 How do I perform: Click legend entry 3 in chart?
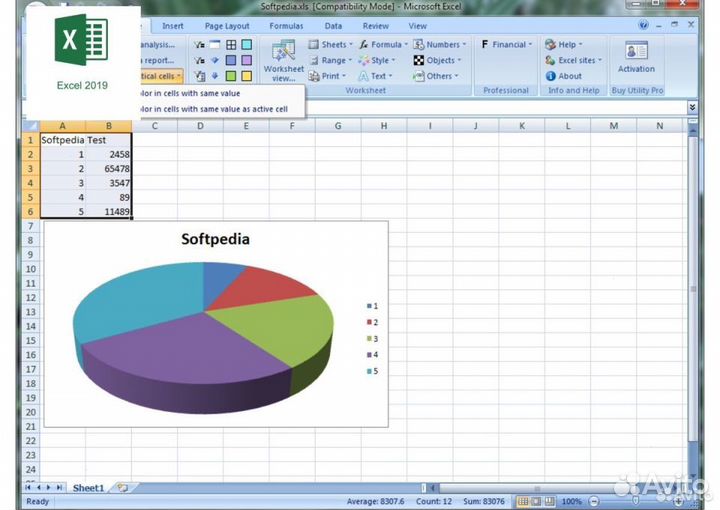(372, 339)
